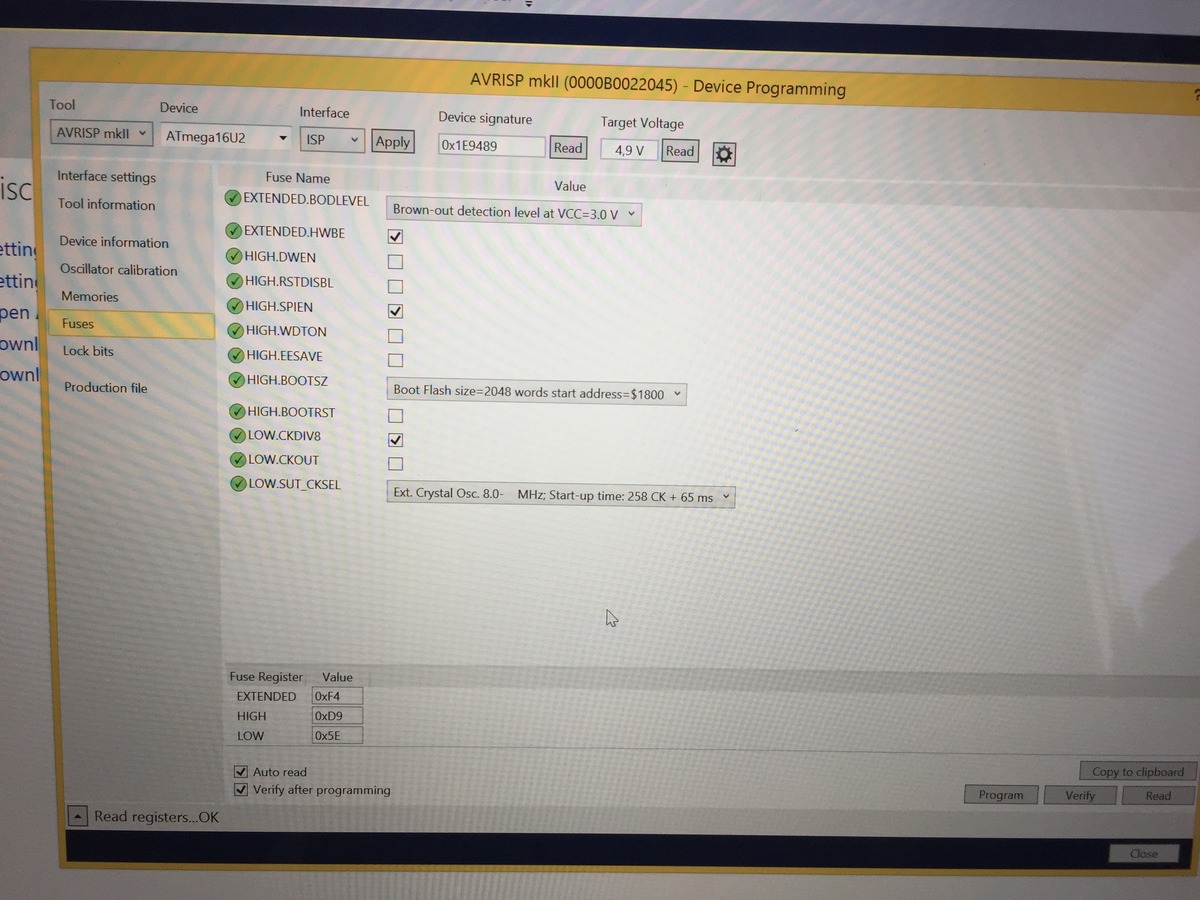
Task: Click the Fuse Register table header
Action: (x=266, y=677)
